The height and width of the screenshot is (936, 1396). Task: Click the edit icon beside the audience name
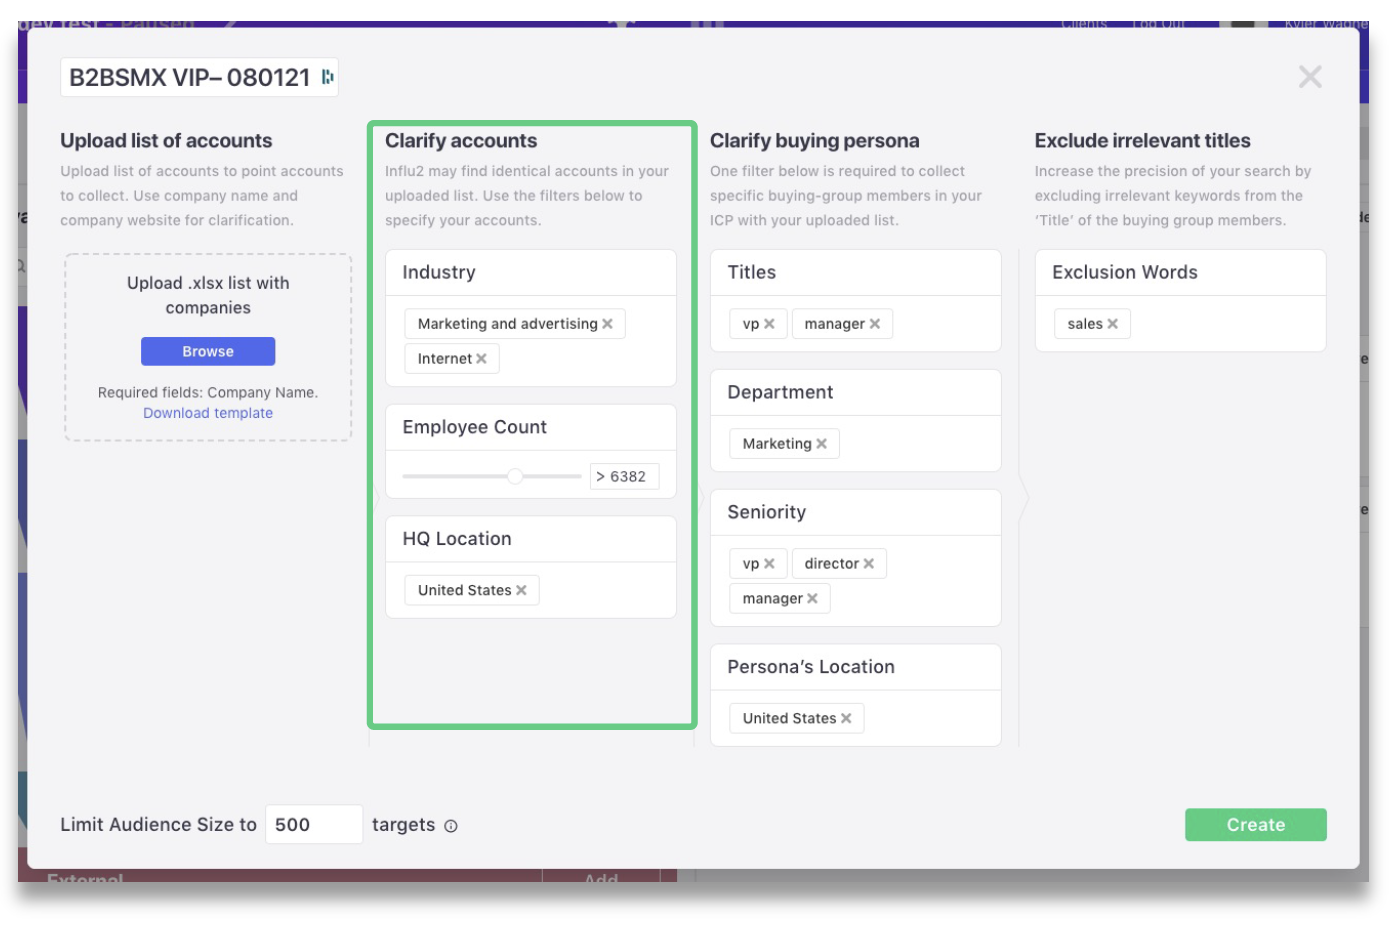327,77
